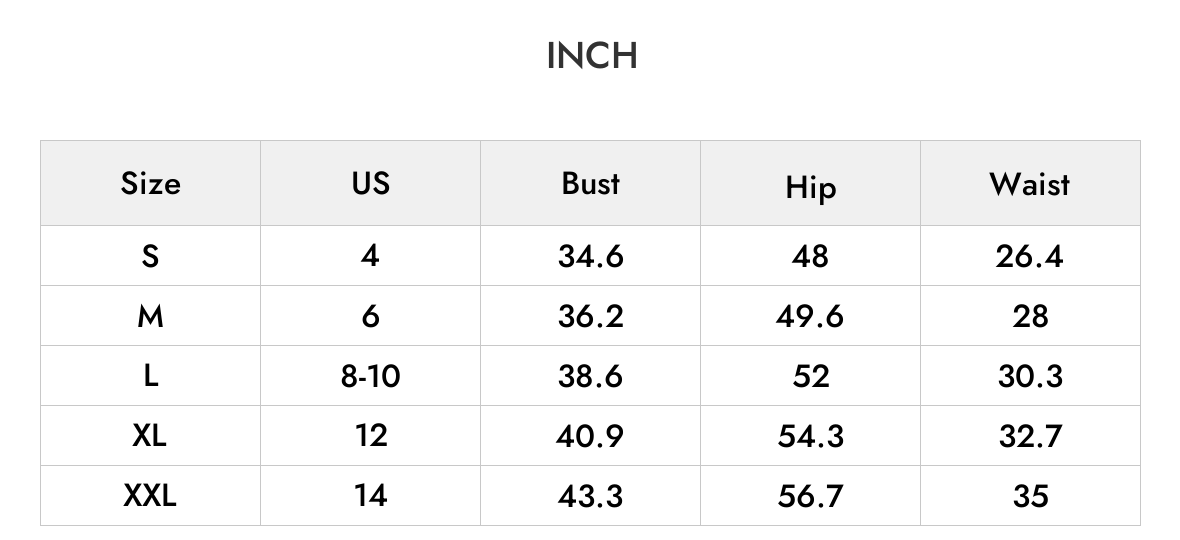Screen dimensions: 1180x540
Task: Click the US column header
Action: pyautogui.click(x=370, y=184)
